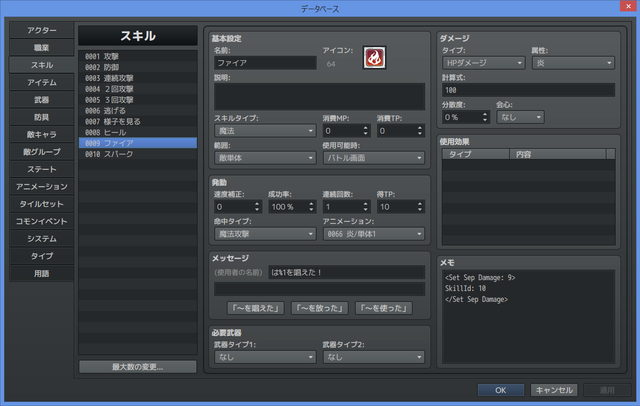Viewport: 640px width, 406px height.
Task: Switch to the 職業 tab
Action: pos(42,48)
